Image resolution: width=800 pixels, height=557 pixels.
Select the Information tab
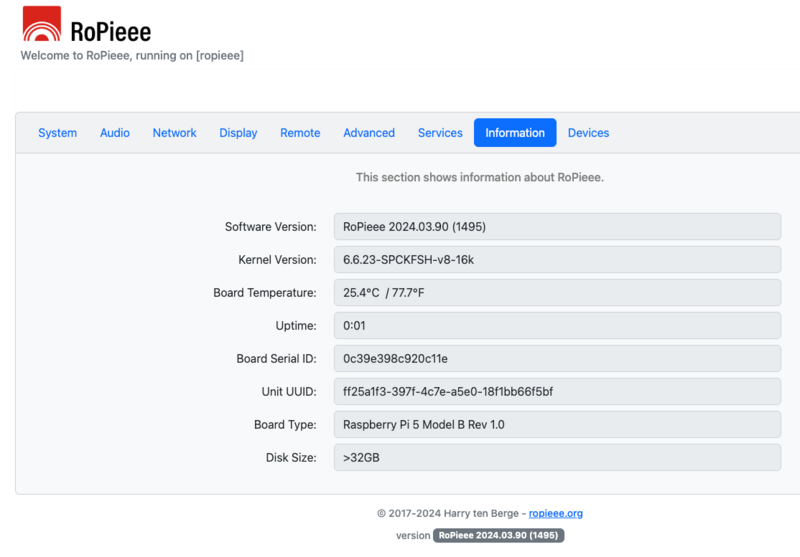click(x=515, y=133)
